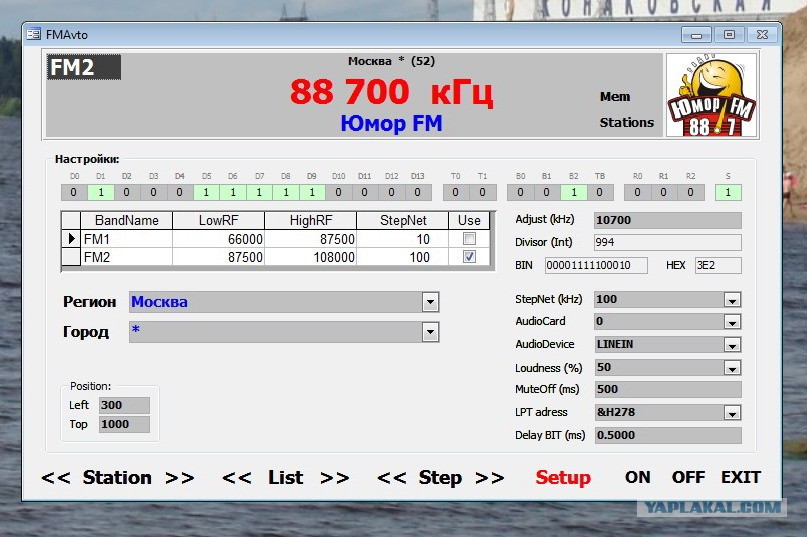The height and width of the screenshot is (537, 807).
Task: Click the Position Left field
Action: click(124, 405)
